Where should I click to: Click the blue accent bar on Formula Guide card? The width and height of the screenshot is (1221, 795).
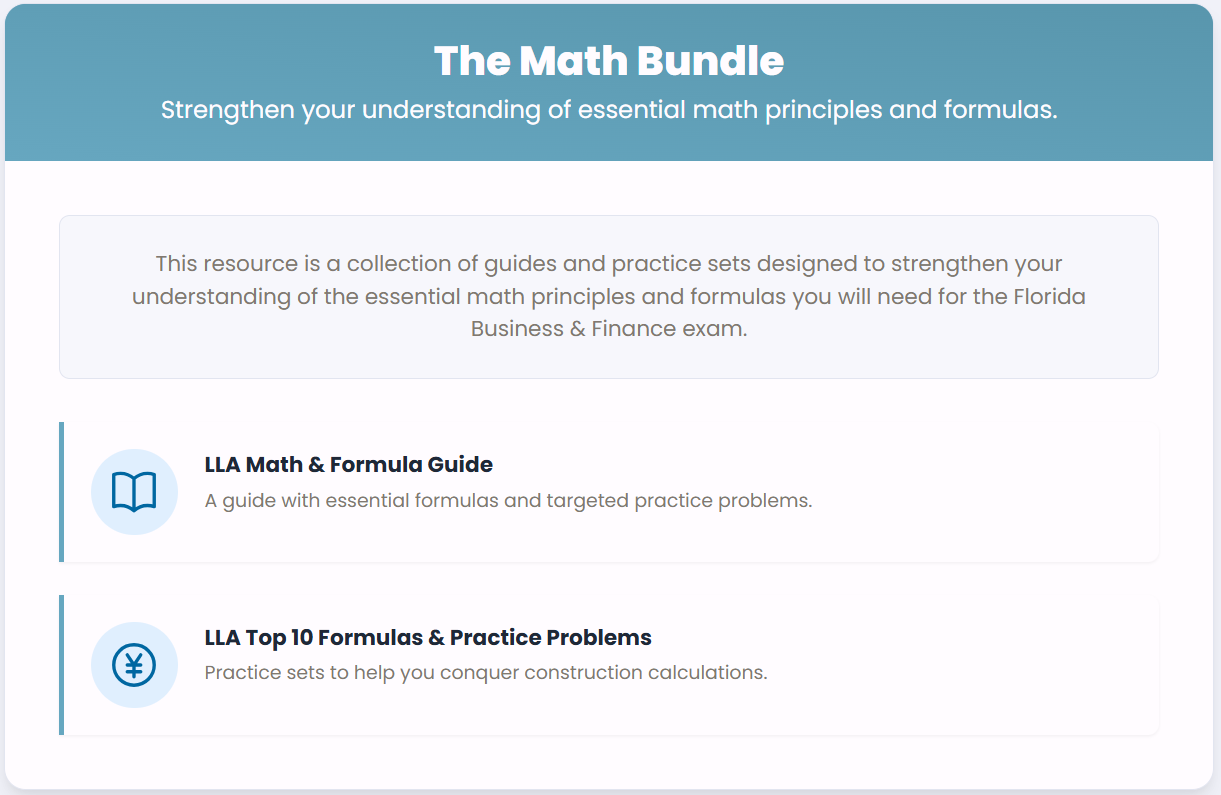[x=62, y=492]
